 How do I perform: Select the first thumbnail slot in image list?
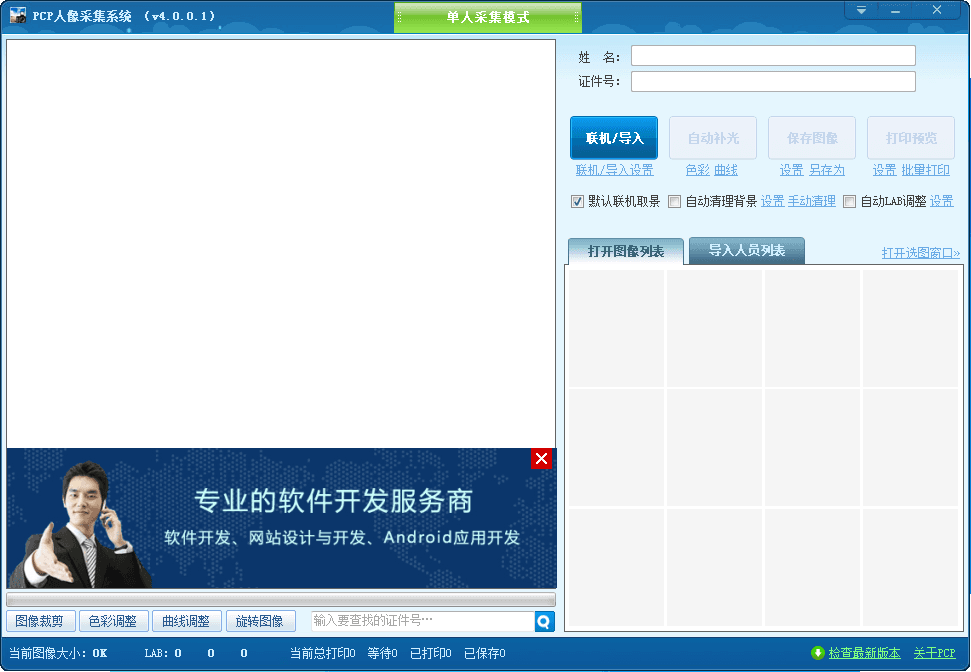pos(616,328)
